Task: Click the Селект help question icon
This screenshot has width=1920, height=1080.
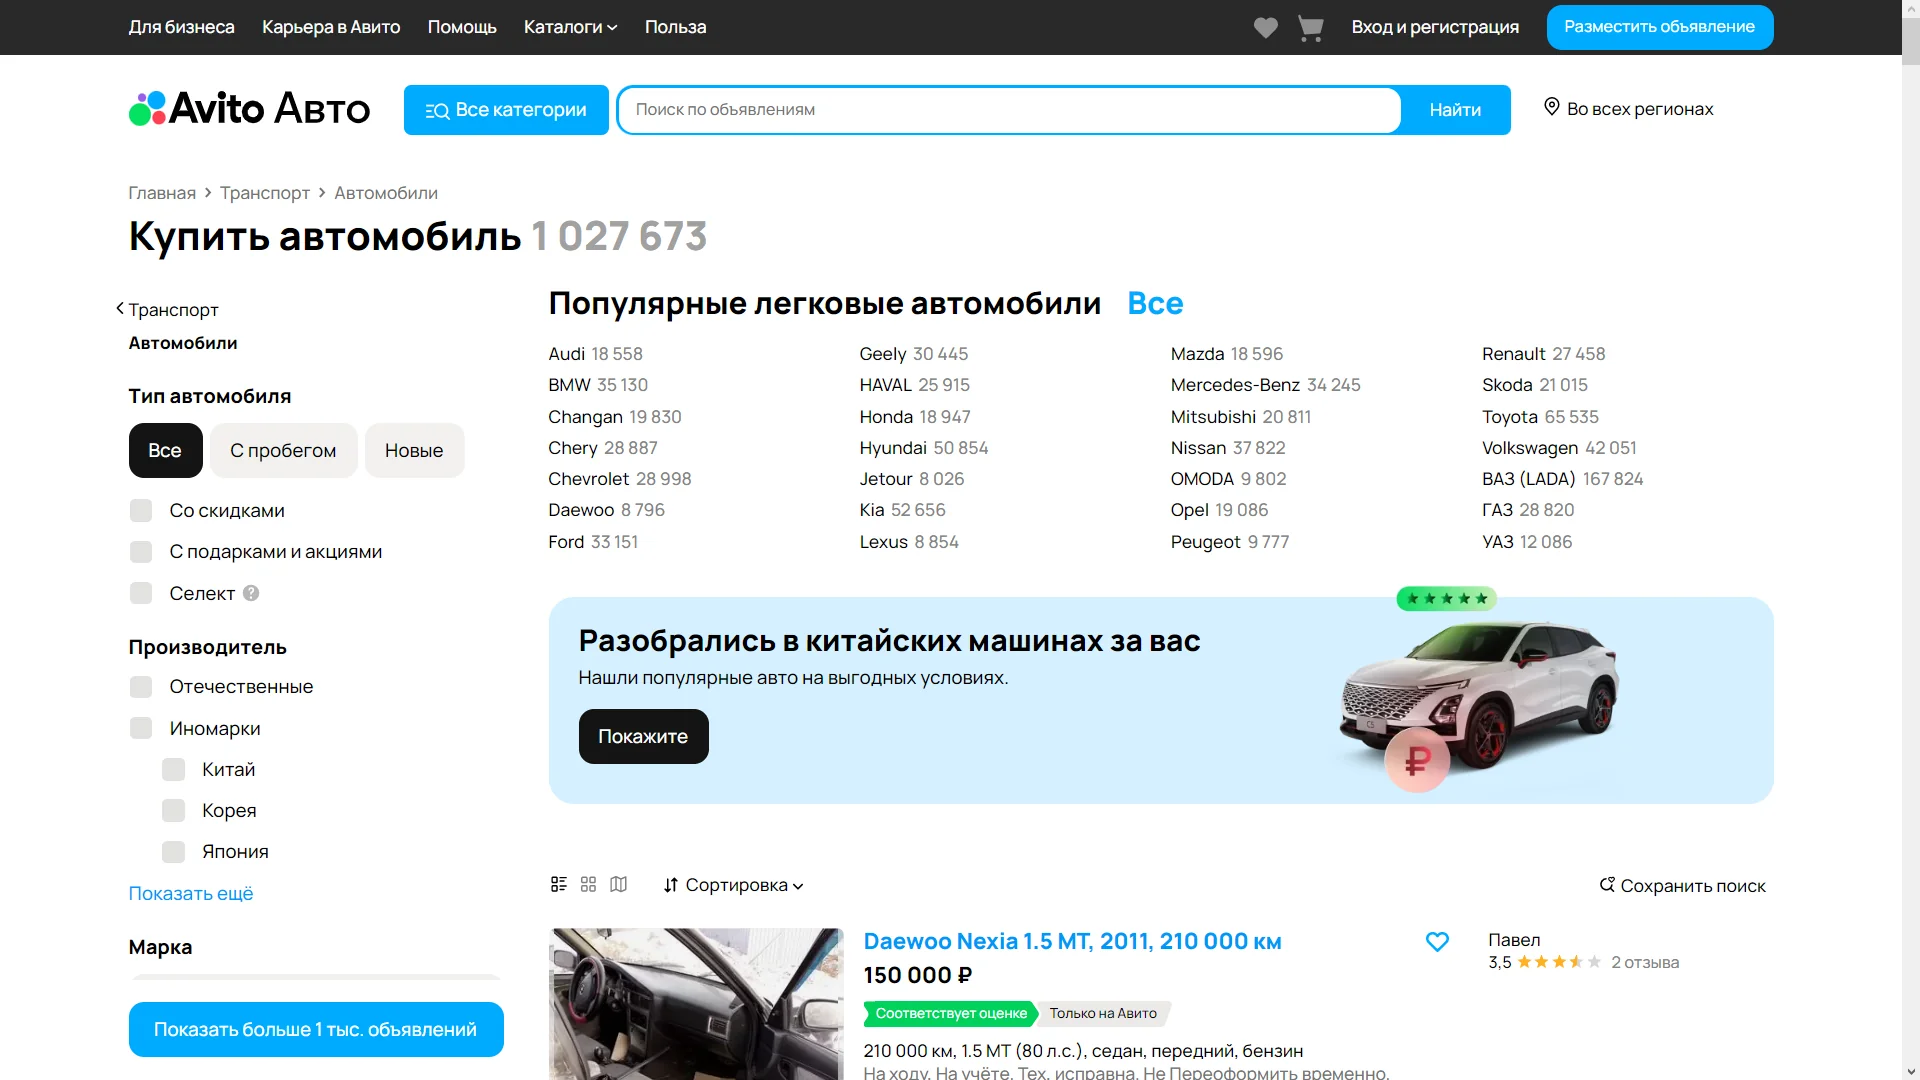Action: click(x=251, y=593)
